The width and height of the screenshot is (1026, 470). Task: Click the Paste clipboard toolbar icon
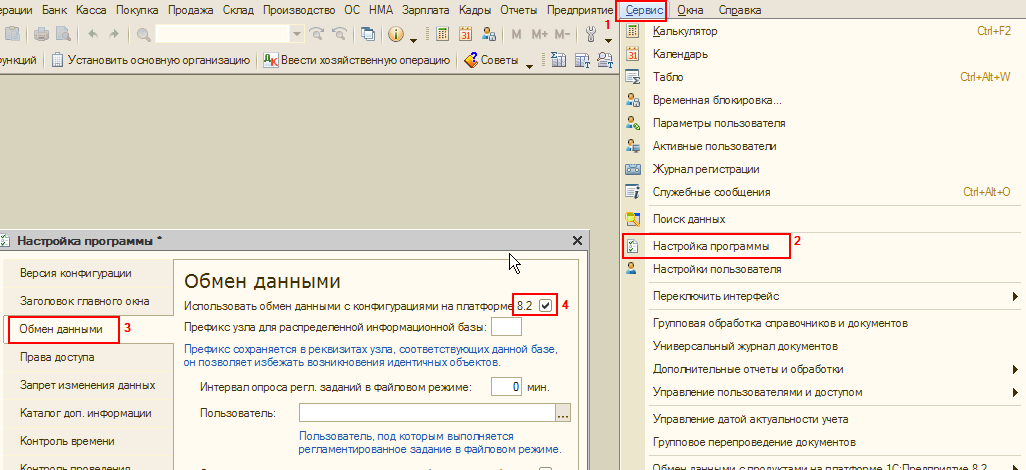(x=12, y=34)
